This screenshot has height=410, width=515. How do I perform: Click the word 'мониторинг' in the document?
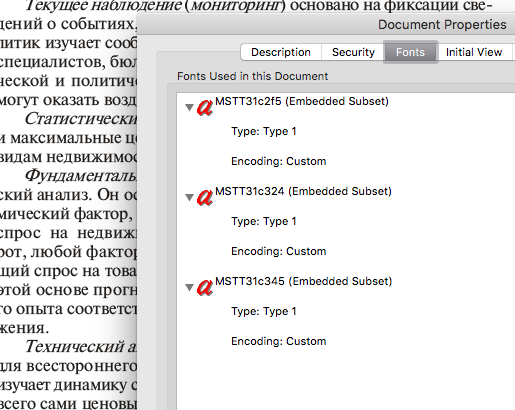tap(235, 6)
